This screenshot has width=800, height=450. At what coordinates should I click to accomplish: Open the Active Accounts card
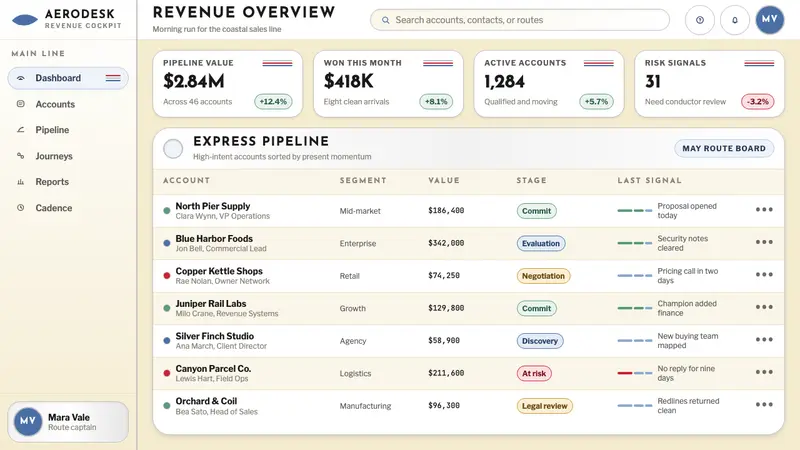[548, 84]
